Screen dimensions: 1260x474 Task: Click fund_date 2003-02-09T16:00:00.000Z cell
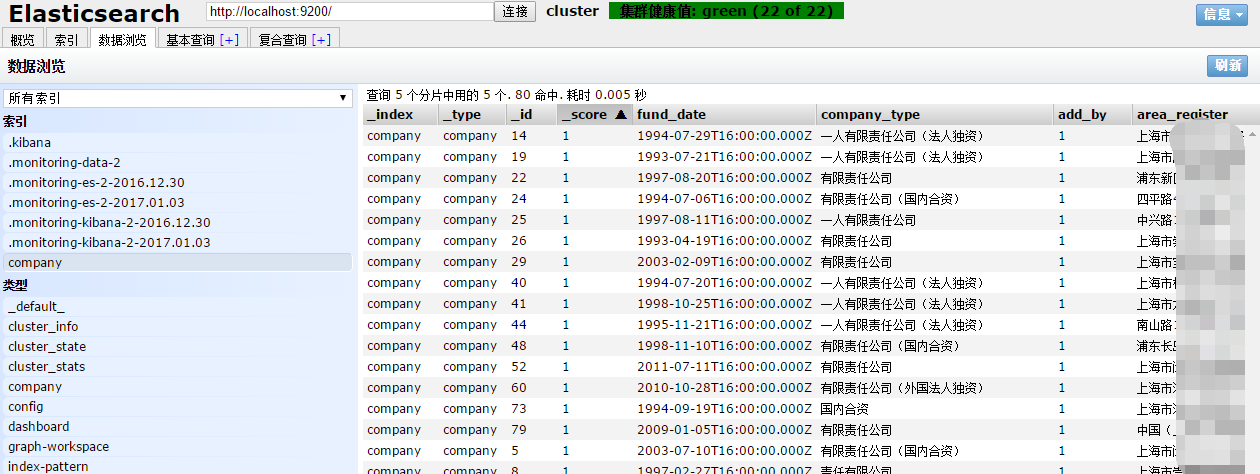point(724,261)
